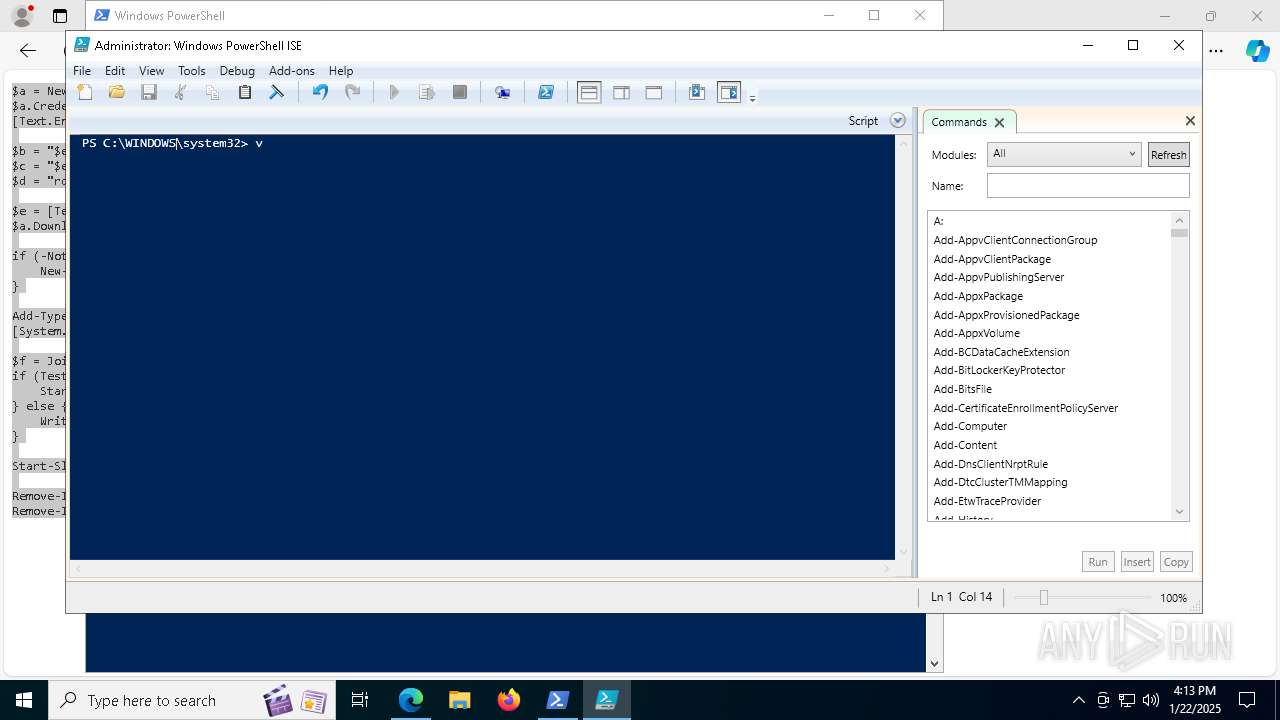Select Add-AppvClientConnectionGroup command
The height and width of the screenshot is (720, 1280).
pos(1015,240)
